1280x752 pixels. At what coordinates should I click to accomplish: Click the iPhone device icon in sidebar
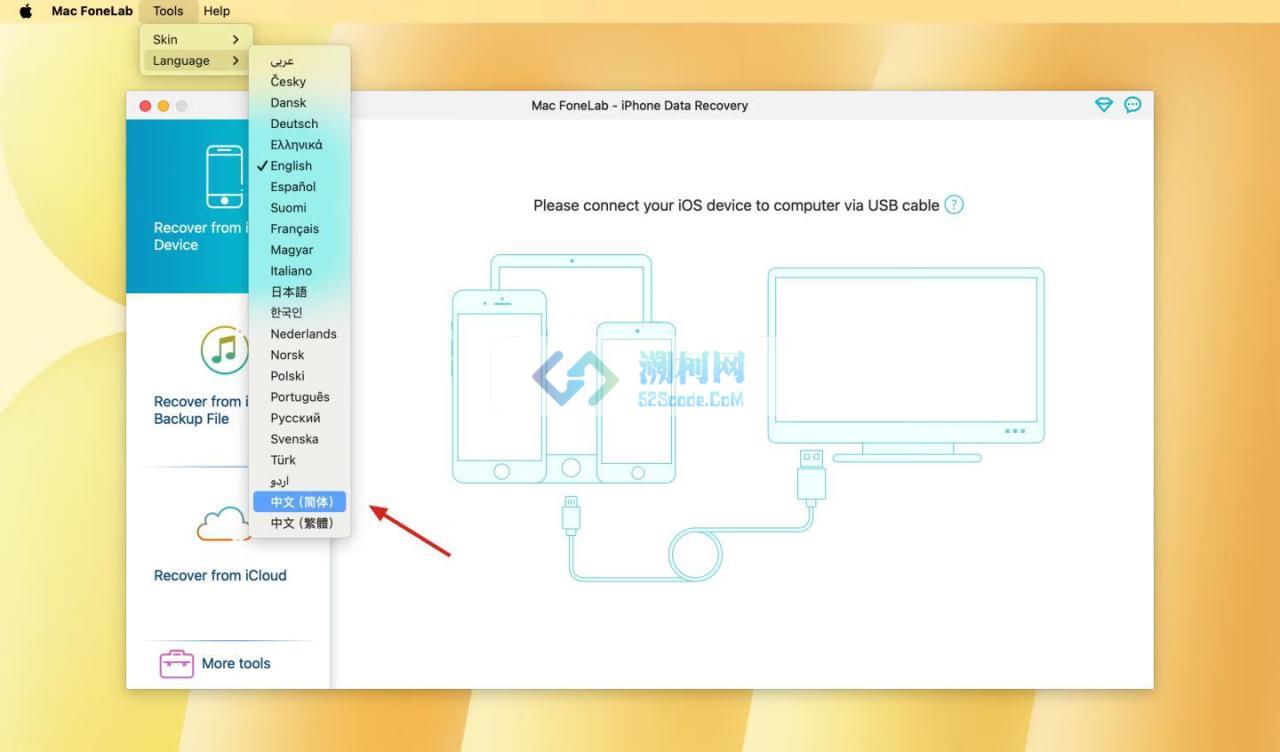[x=225, y=176]
